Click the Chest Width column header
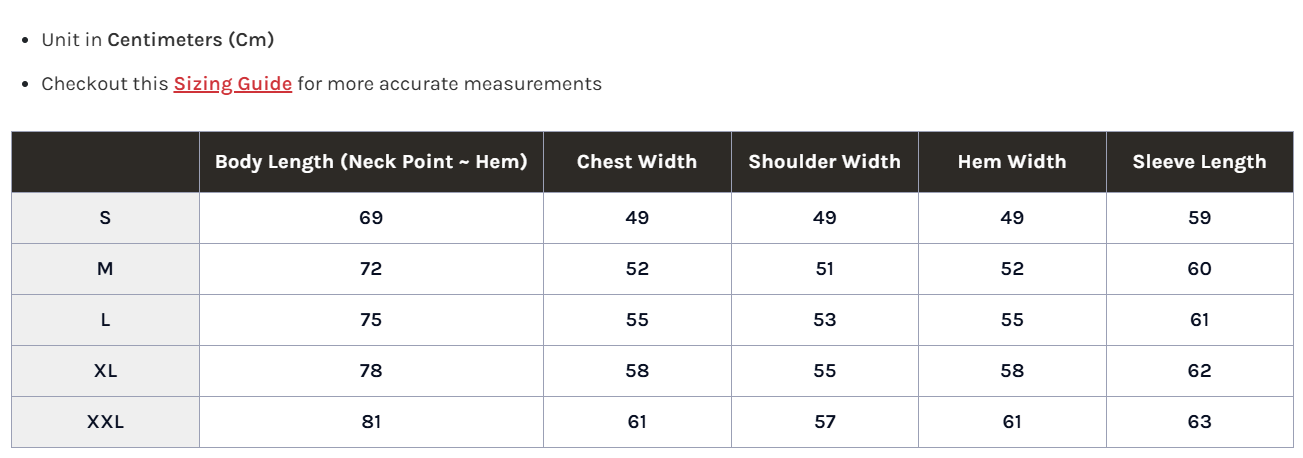Screen dimensions: 1303x458 coord(637,162)
